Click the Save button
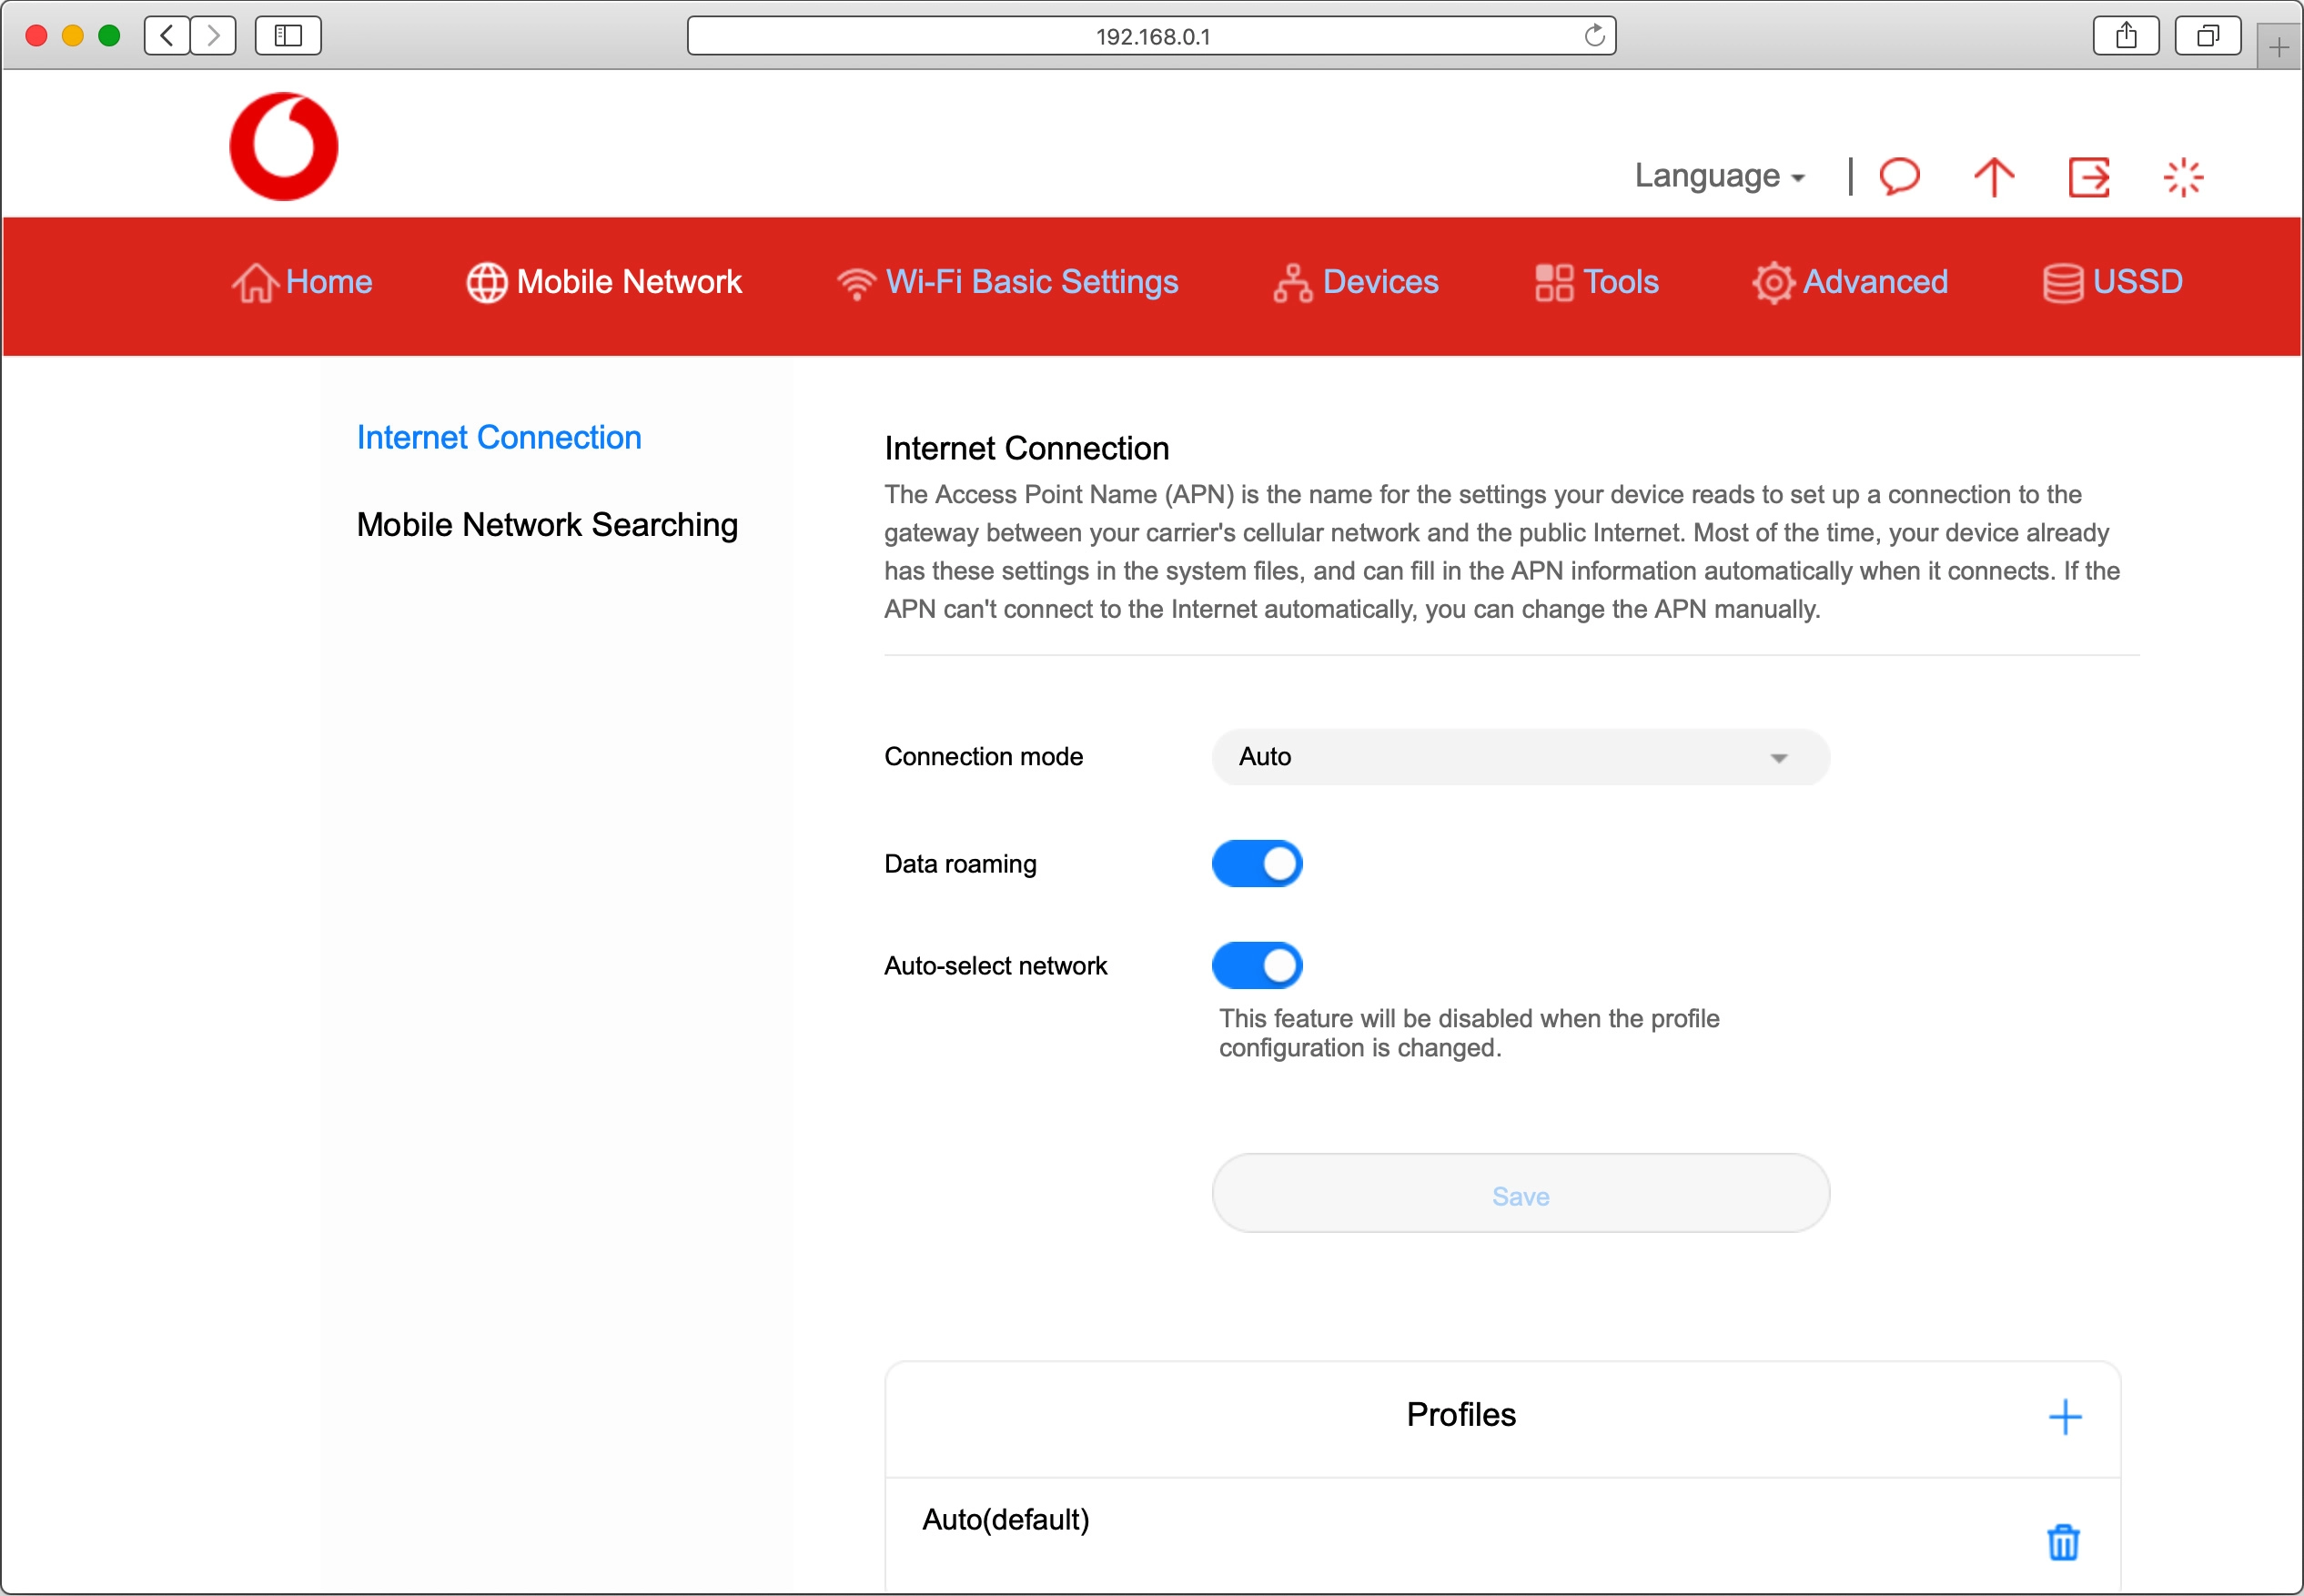The width and height of the screenshot is (2304, 1596). point(1520,1194)
